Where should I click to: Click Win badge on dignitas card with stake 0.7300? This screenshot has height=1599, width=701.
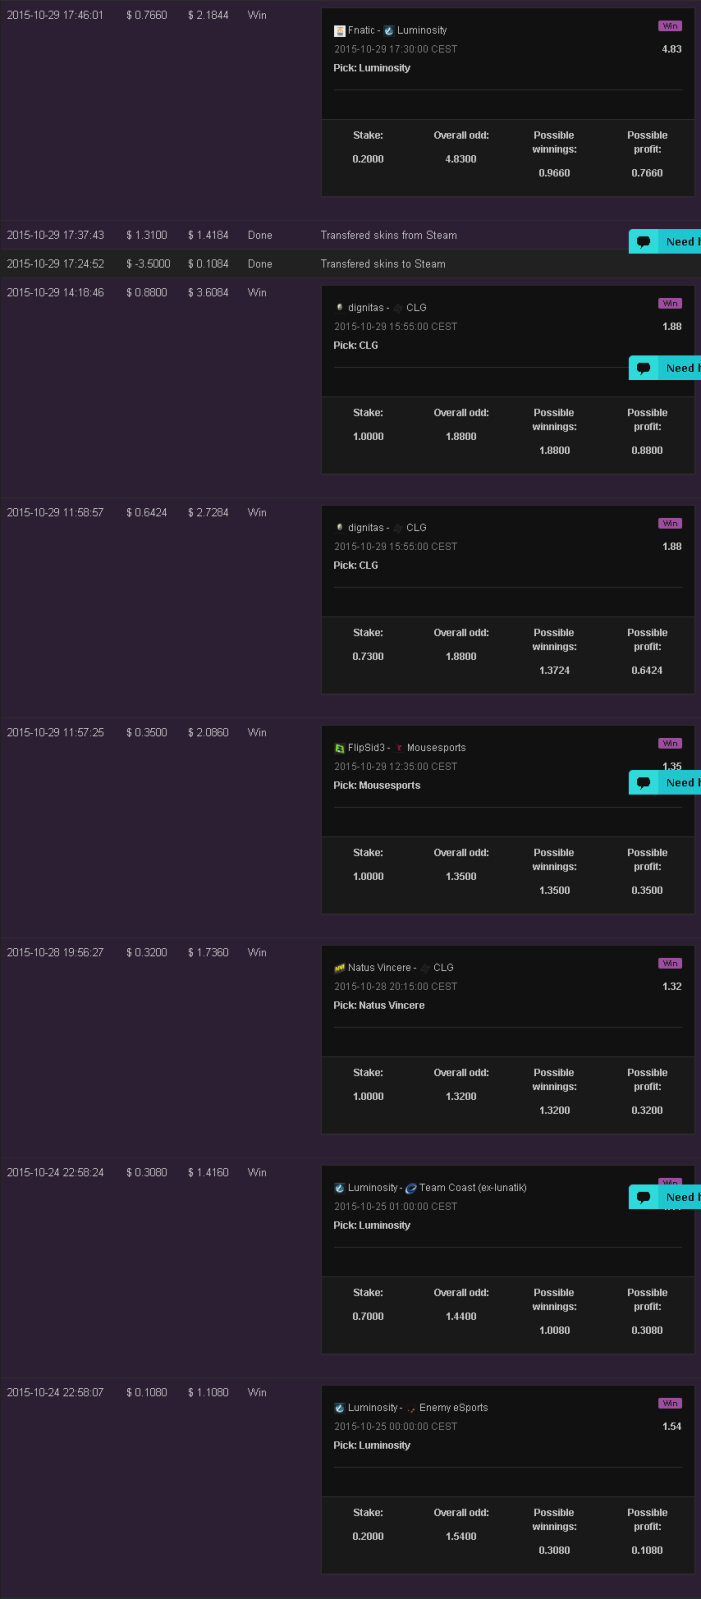pos(670,523)
